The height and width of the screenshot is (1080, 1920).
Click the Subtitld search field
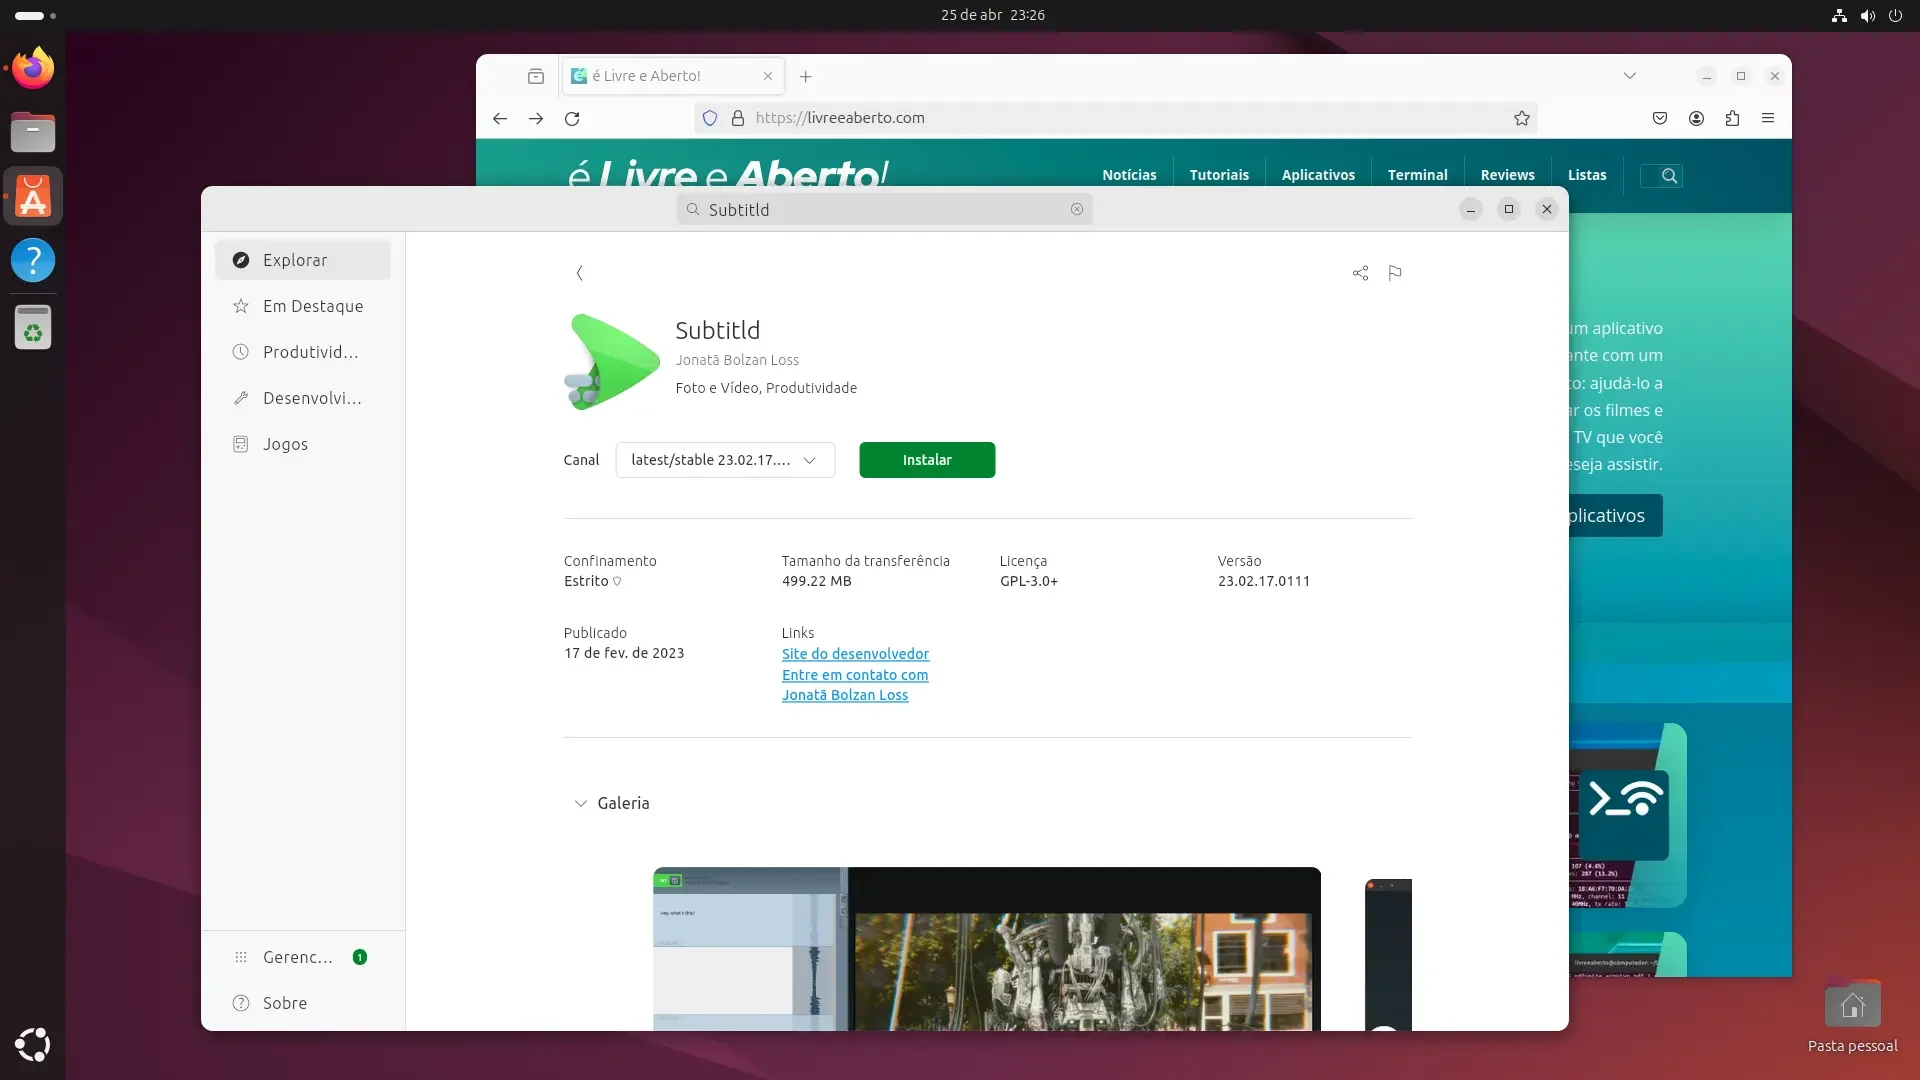pos(884,209)
